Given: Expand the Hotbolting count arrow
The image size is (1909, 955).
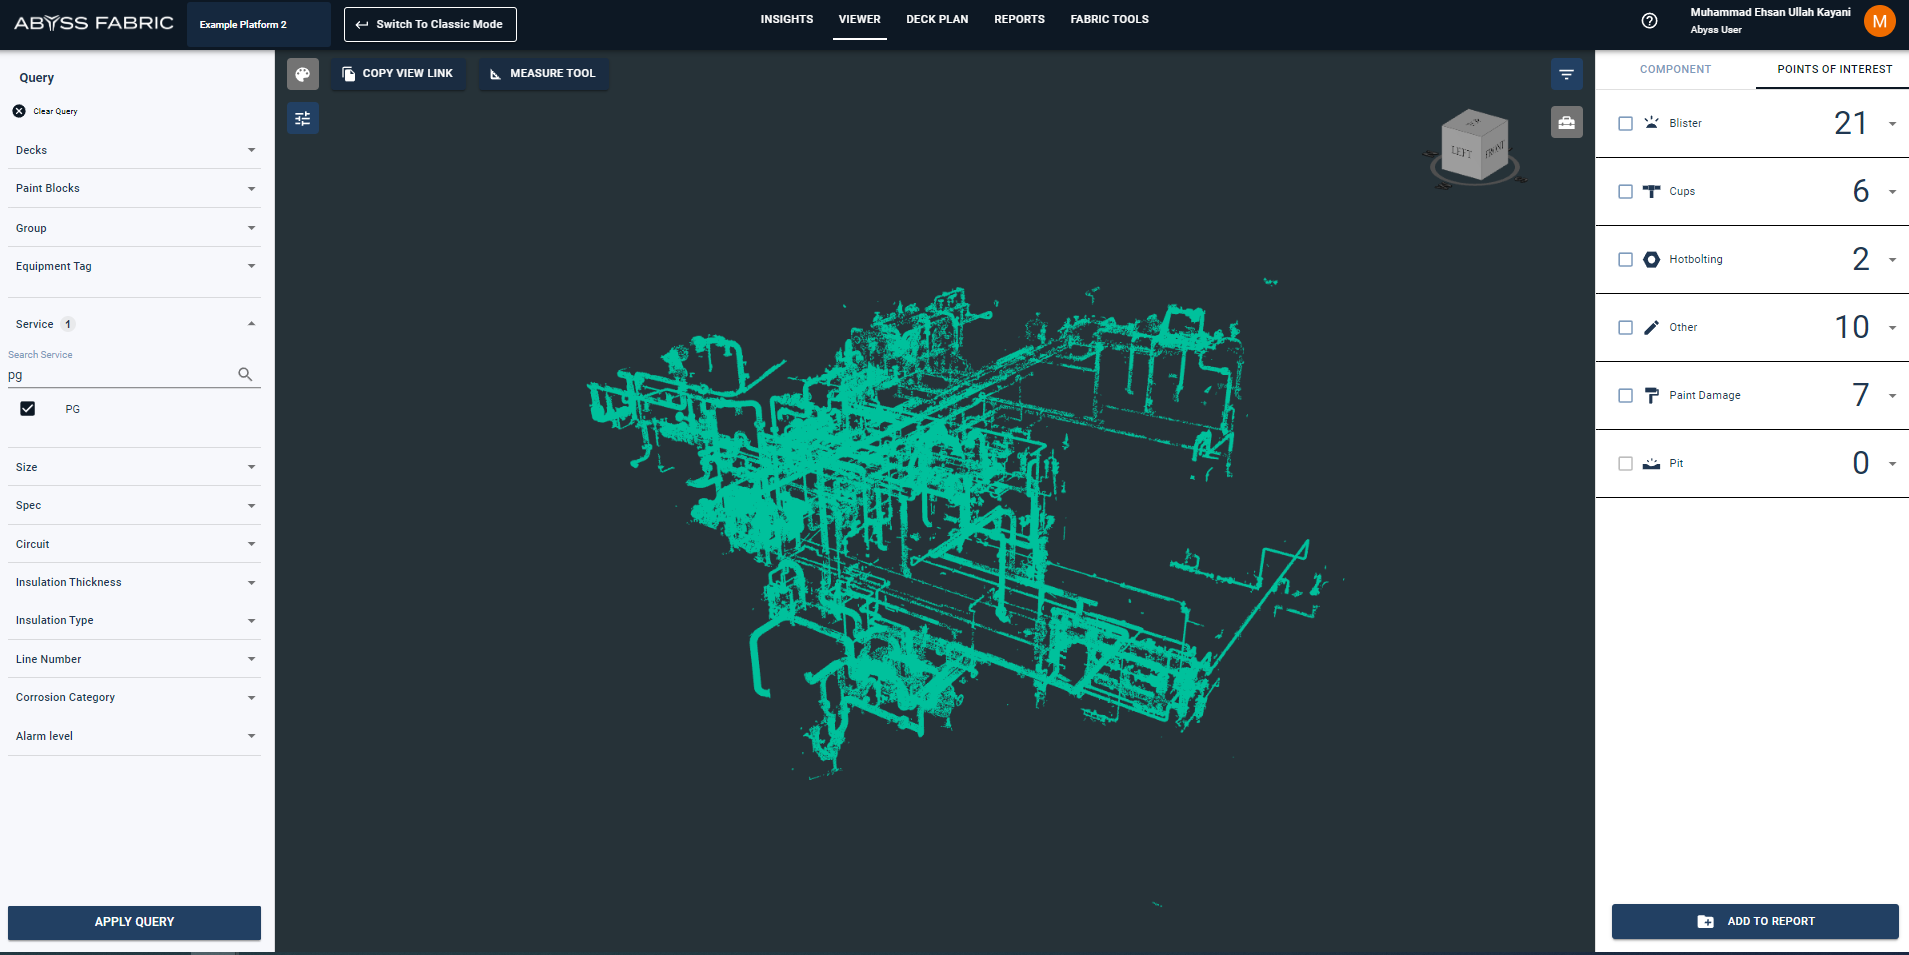Looking at the screenshot, I should pyautogui.click(x=1892, y=260).
